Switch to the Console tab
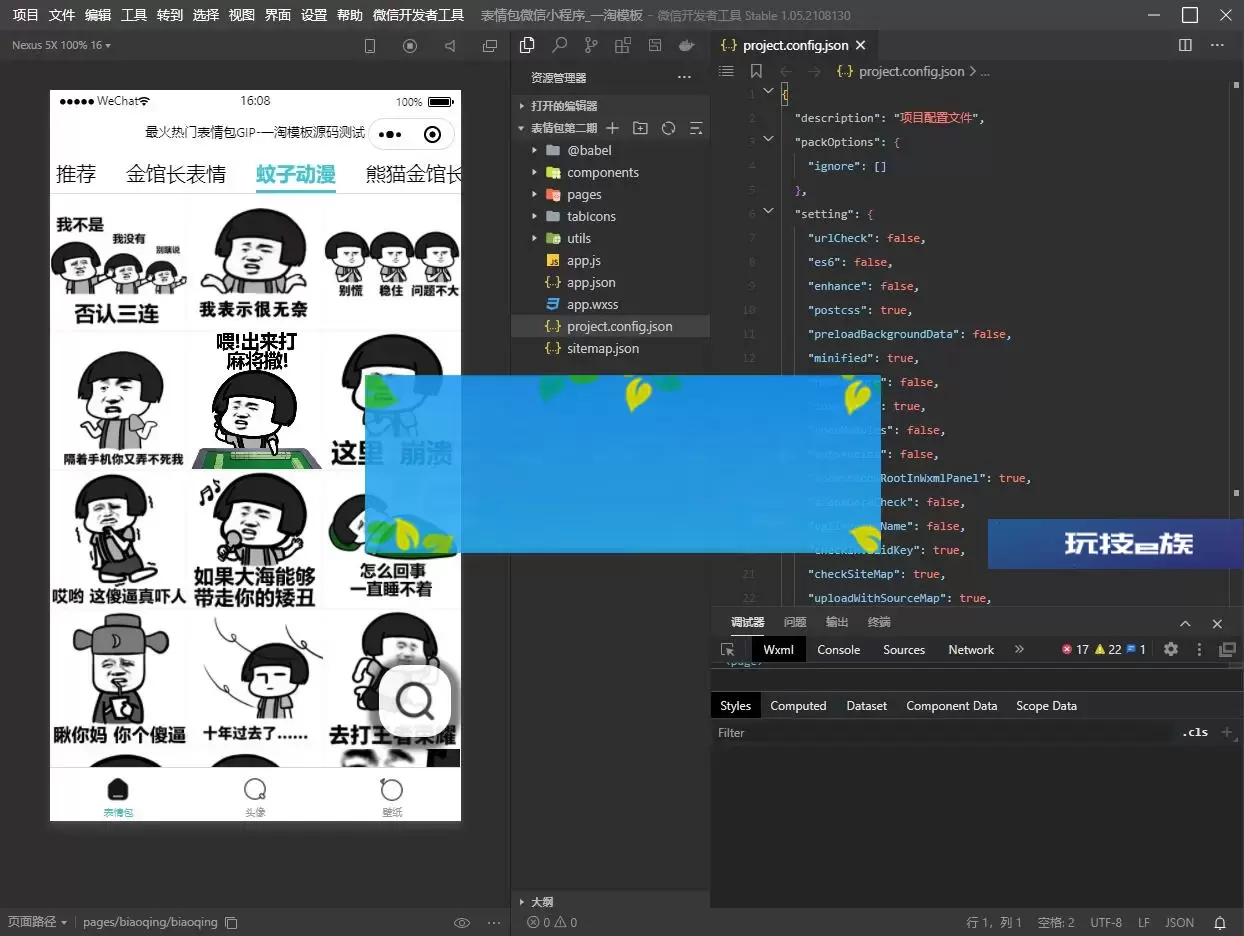Viewport: 1244px width, 936px height. [x=838, y=649]
